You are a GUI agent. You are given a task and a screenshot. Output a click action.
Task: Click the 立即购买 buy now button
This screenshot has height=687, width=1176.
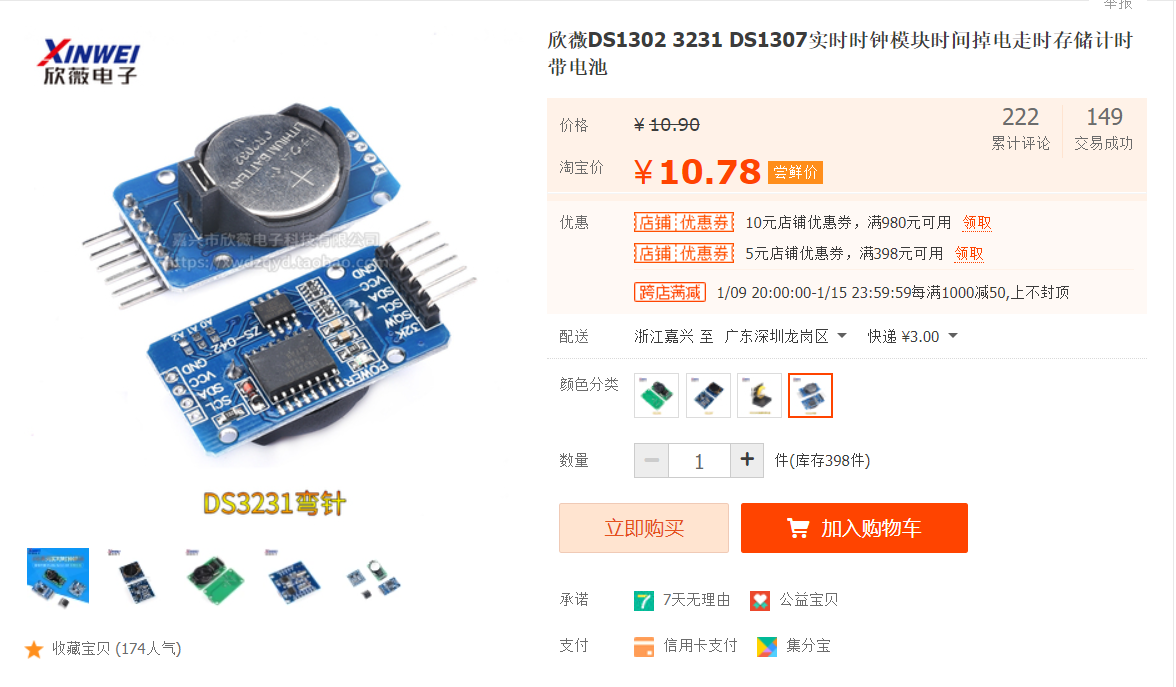[x=644, y=528]
